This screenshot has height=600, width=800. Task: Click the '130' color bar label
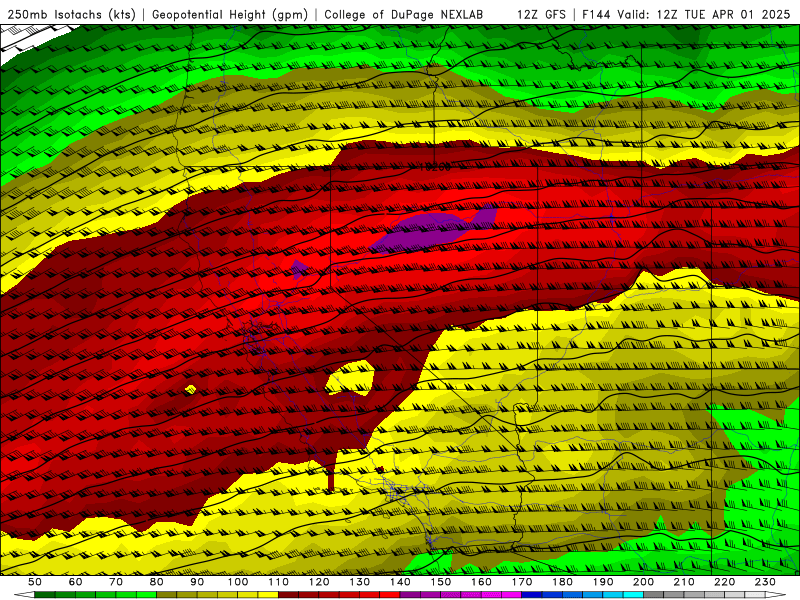coord(359,582)
